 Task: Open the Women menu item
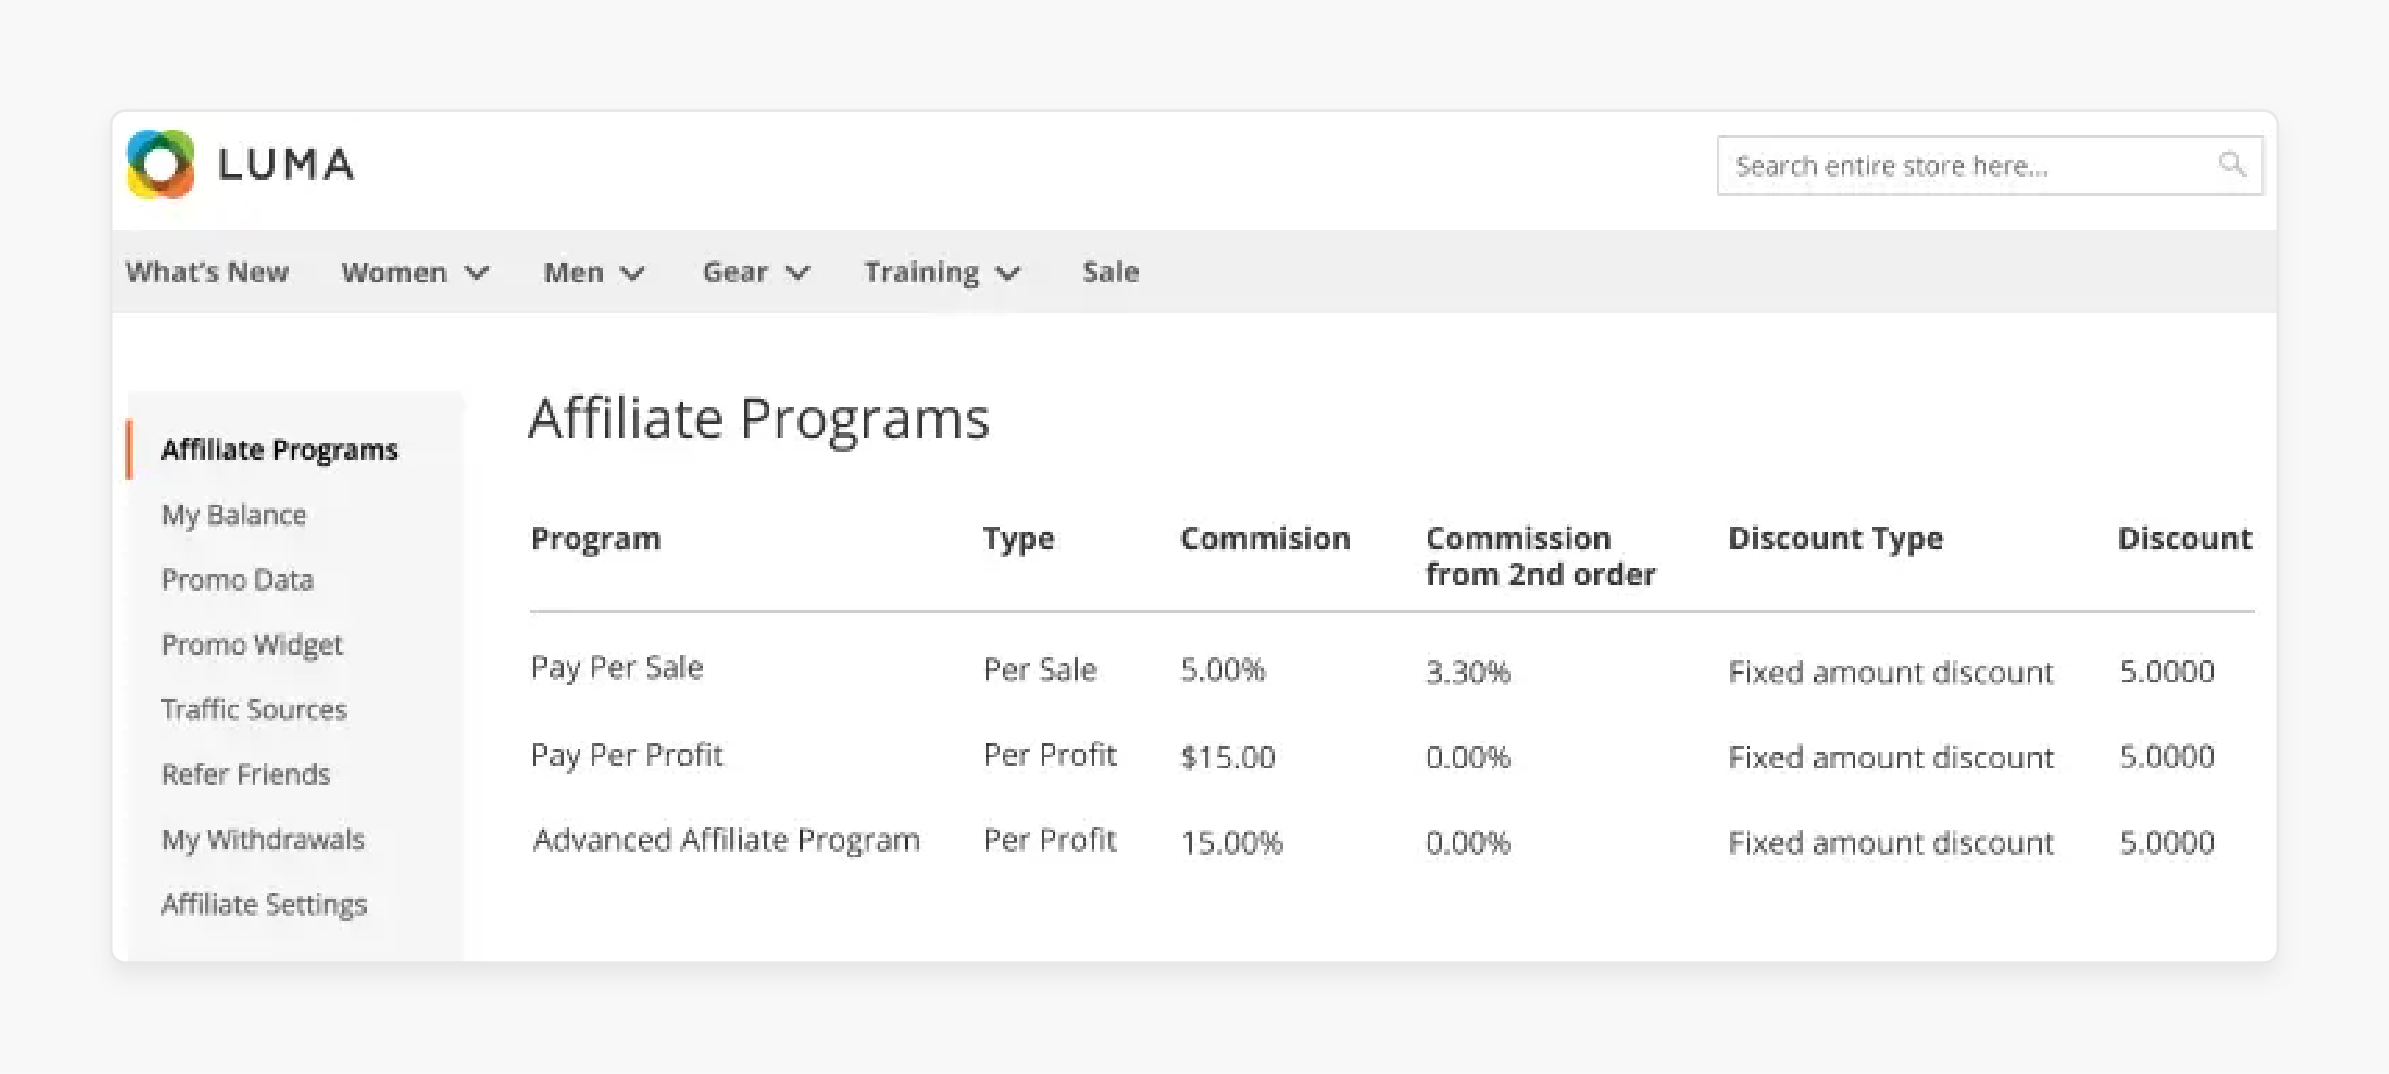[394, 272]
